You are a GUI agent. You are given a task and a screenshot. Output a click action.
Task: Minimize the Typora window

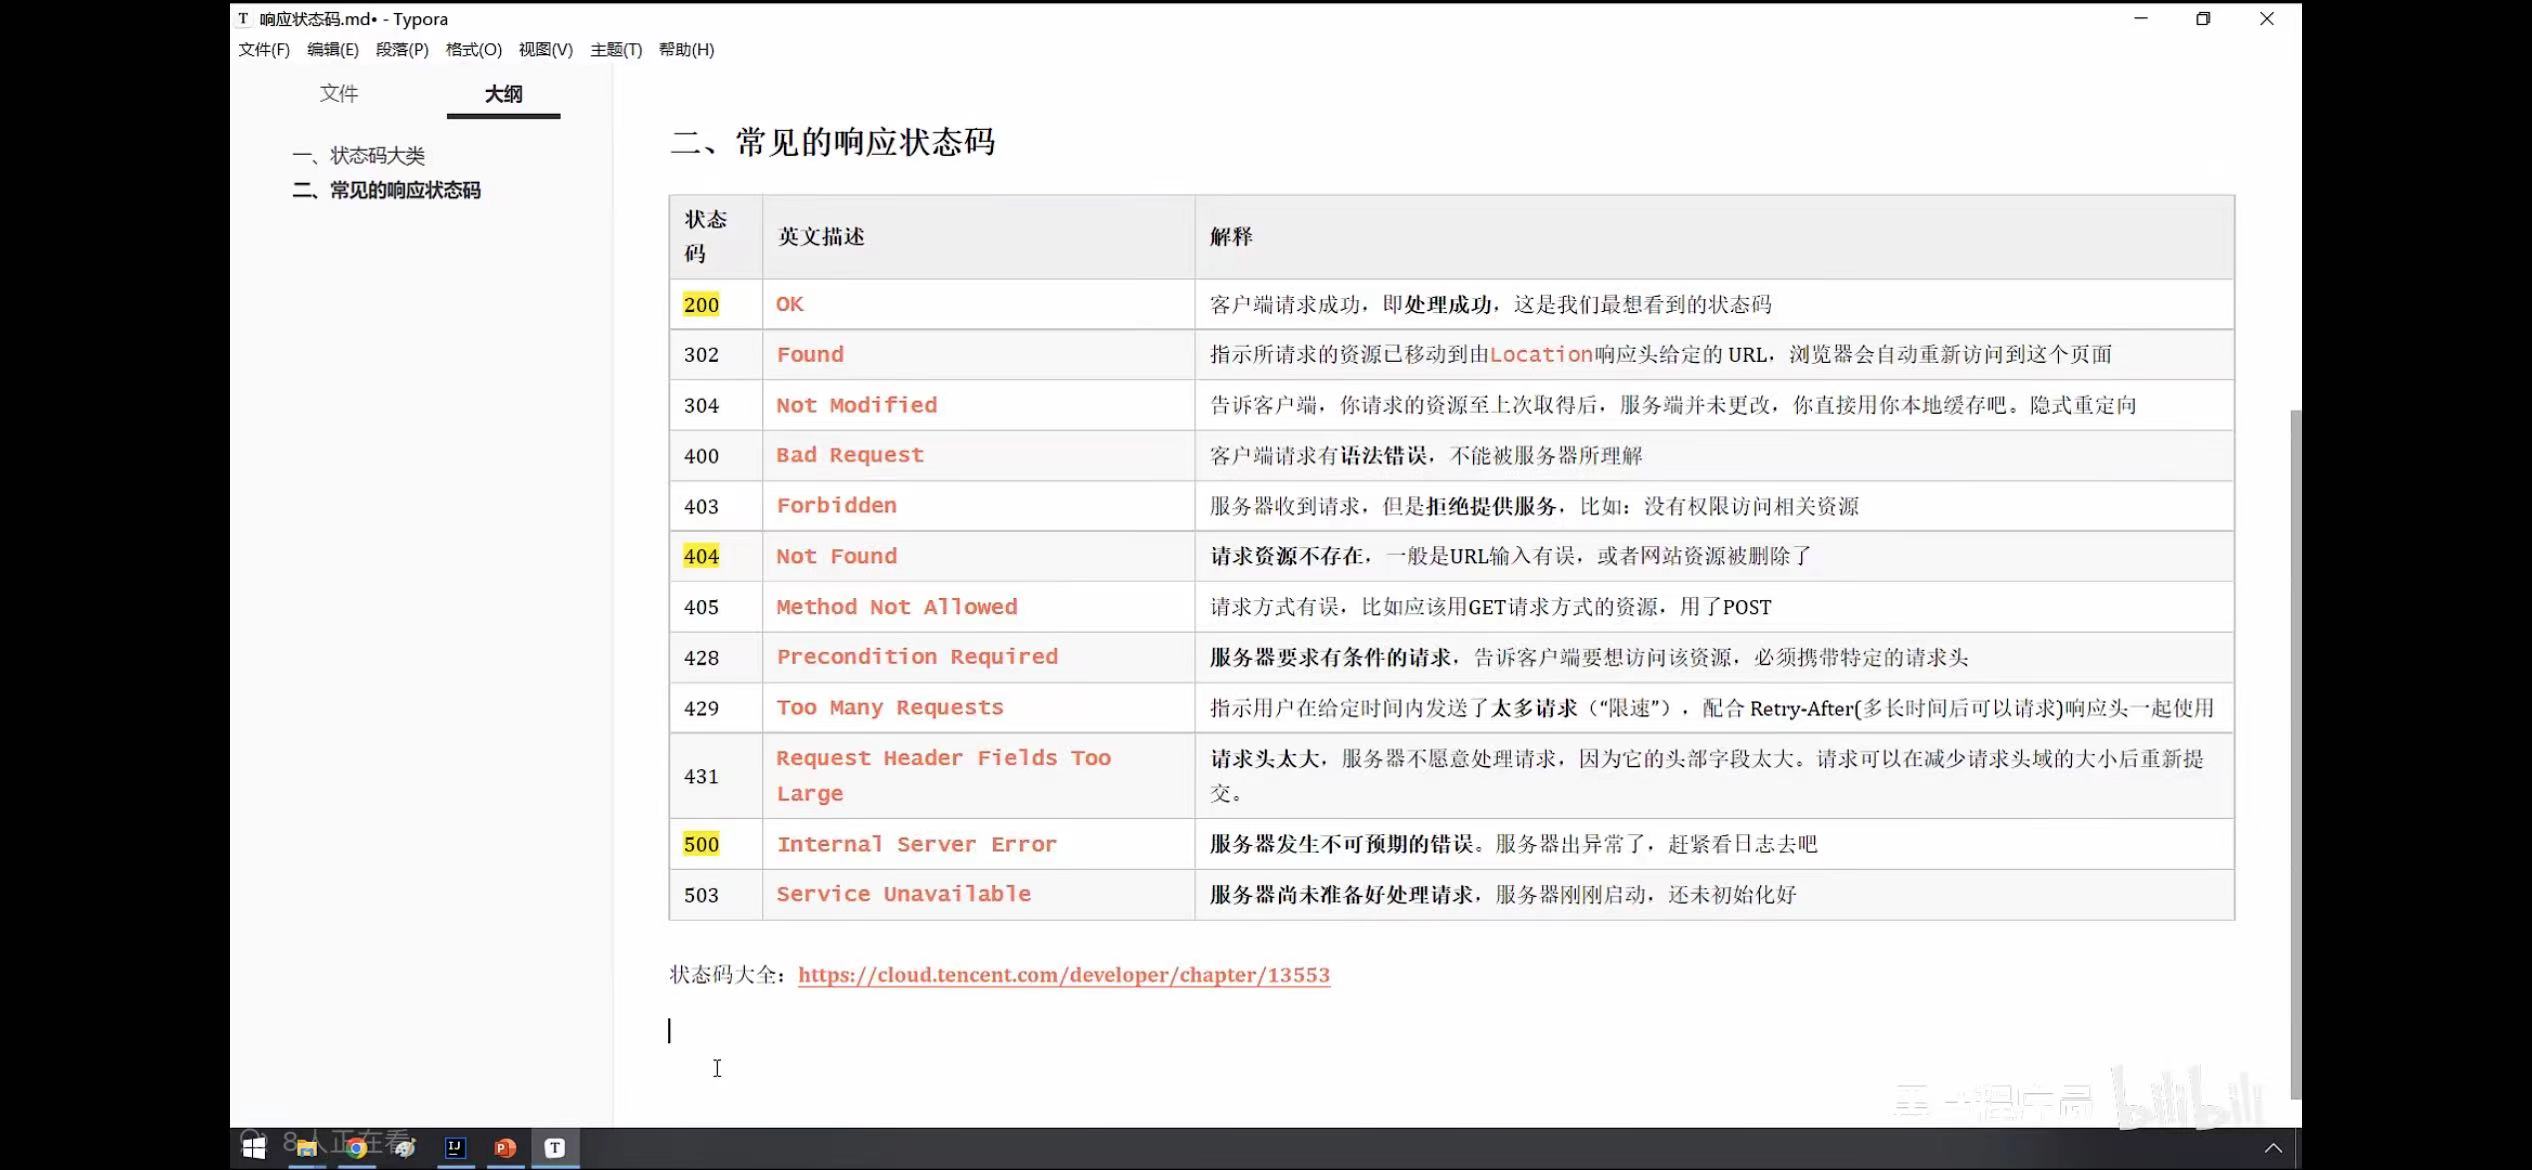2141,19
